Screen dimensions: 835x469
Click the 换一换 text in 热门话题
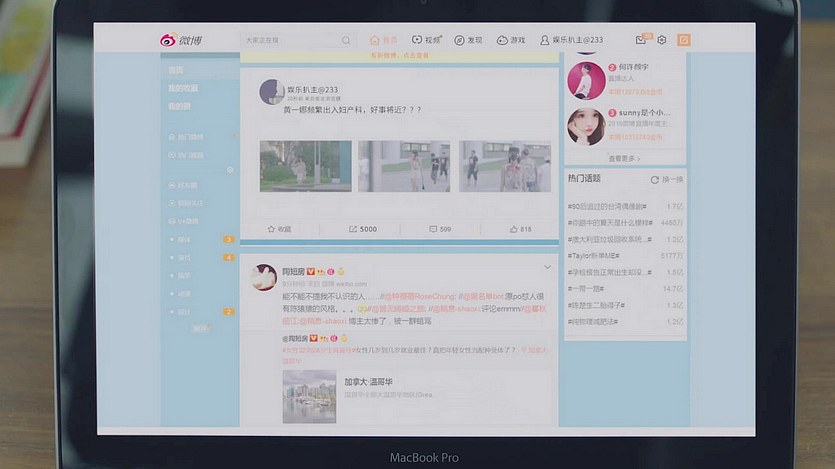[673, 179]
